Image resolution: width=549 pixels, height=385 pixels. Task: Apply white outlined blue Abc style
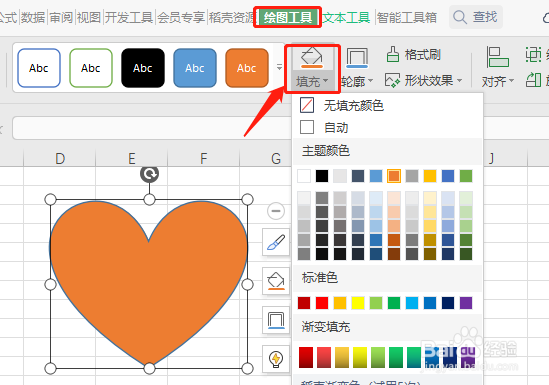click(39, 68)
